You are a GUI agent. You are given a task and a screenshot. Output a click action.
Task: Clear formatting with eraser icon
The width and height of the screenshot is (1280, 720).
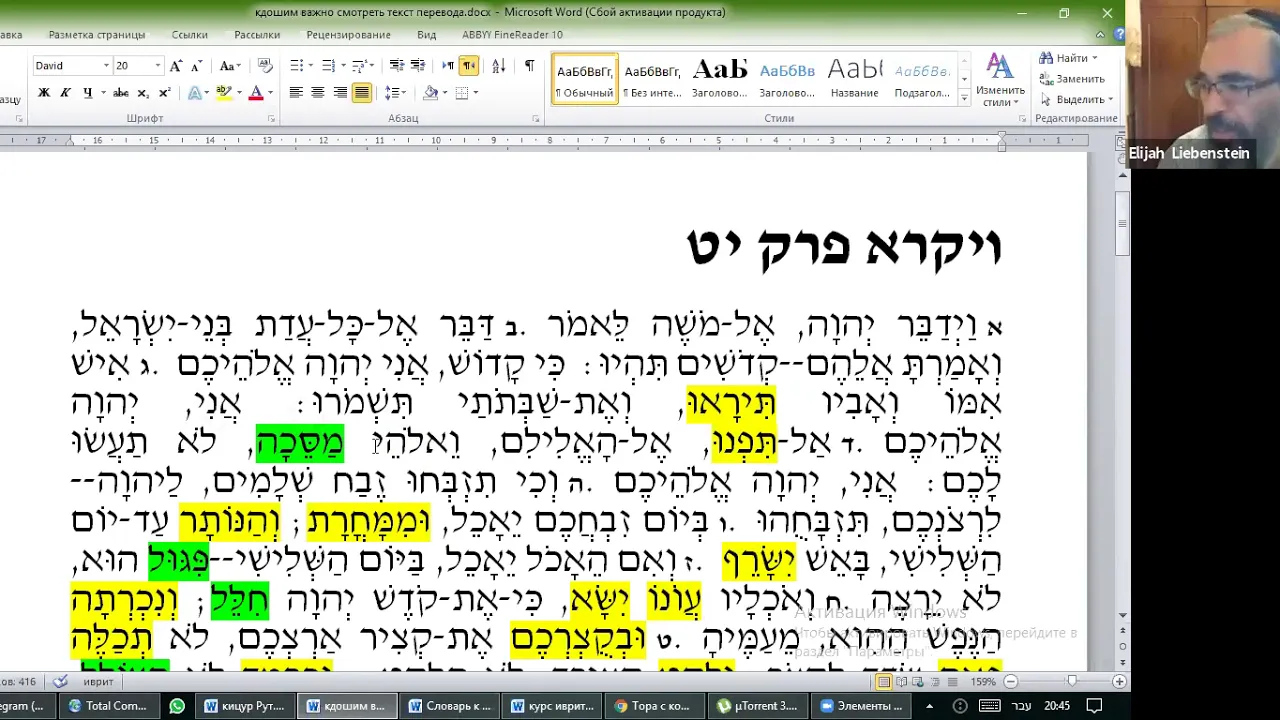(x=265, y=66)
